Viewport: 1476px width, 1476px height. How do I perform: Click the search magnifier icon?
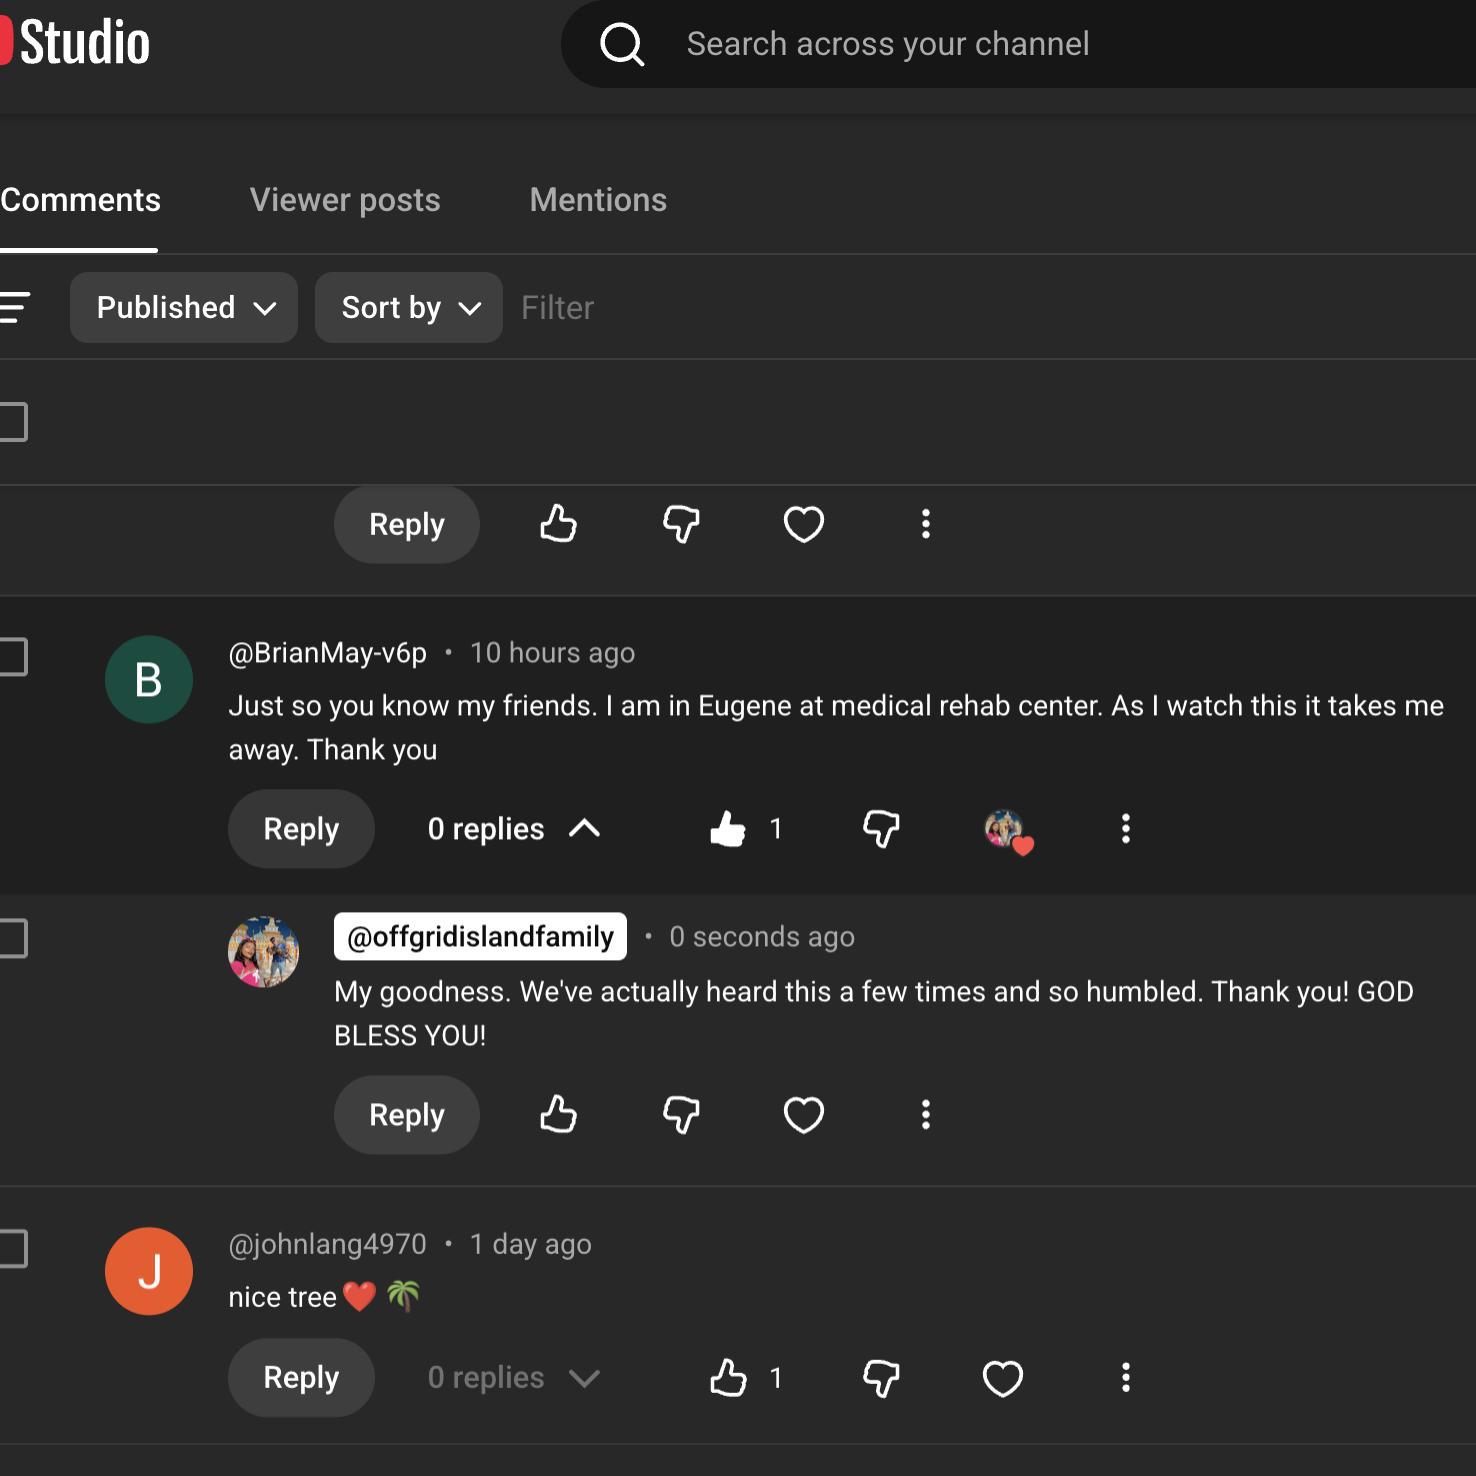(621, 44)
